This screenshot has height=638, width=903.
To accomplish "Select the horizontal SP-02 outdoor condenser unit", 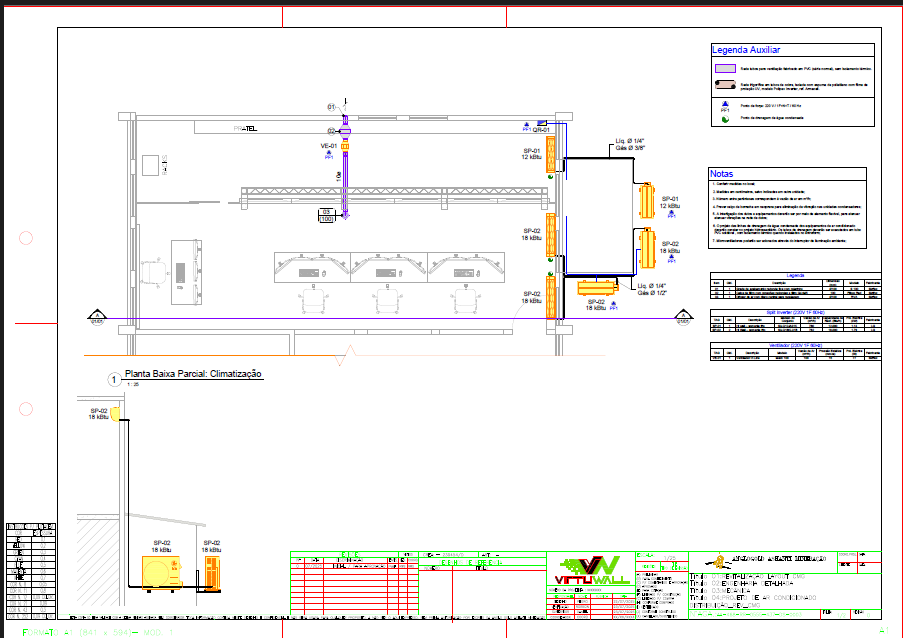I will coord(597,289).
